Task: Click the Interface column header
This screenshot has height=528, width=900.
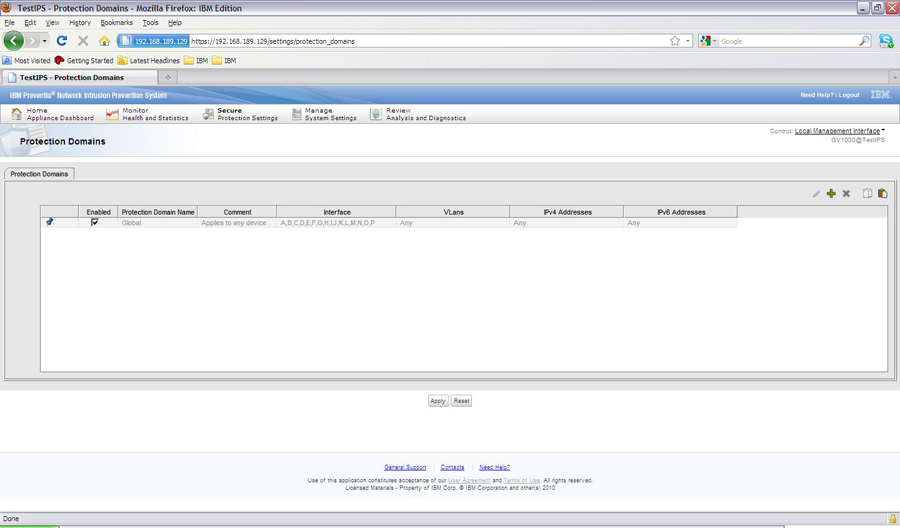Action: 336,212
